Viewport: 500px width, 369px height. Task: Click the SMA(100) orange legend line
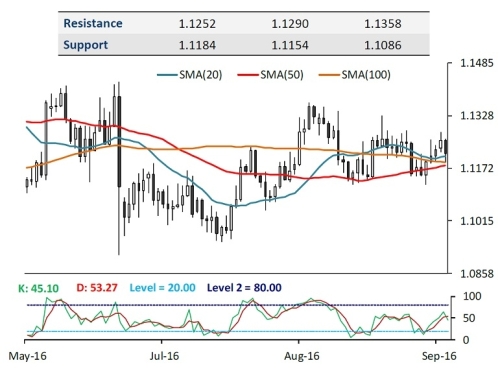tap(329, 75)
